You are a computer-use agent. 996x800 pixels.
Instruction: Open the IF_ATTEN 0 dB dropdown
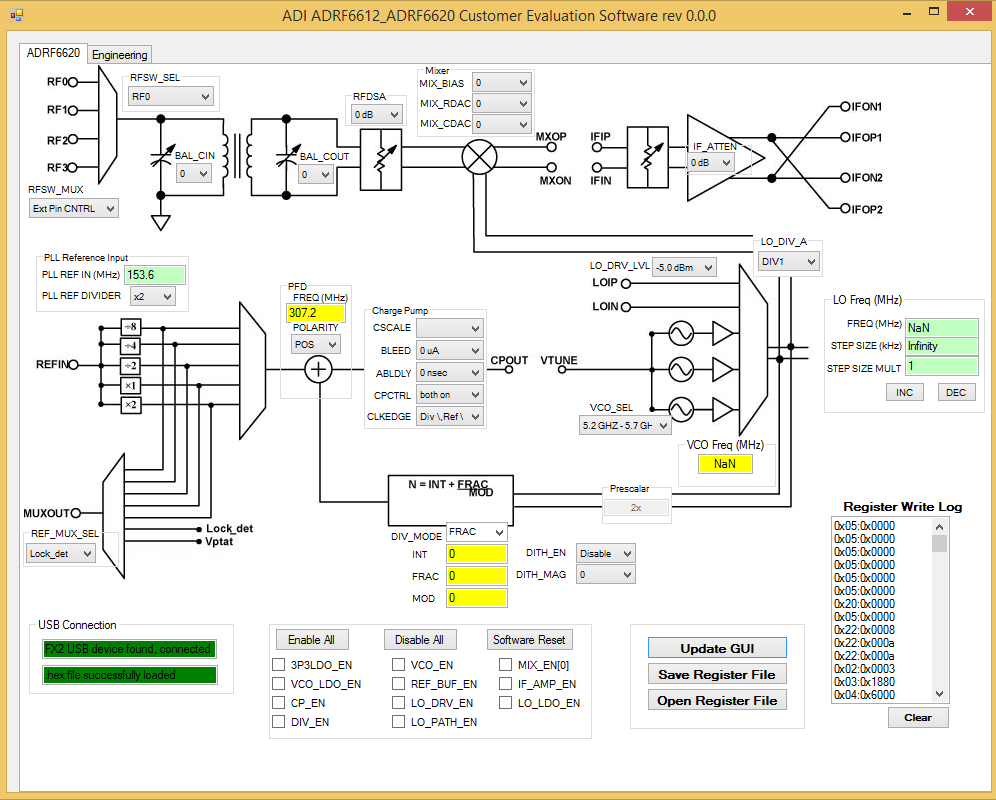pyautogui.click(x=711, y=163)
